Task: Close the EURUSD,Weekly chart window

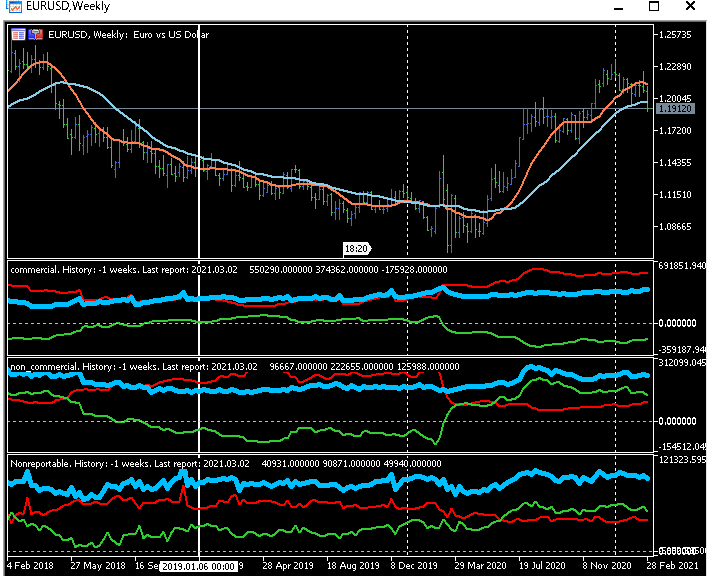Action: pos(690,6)
